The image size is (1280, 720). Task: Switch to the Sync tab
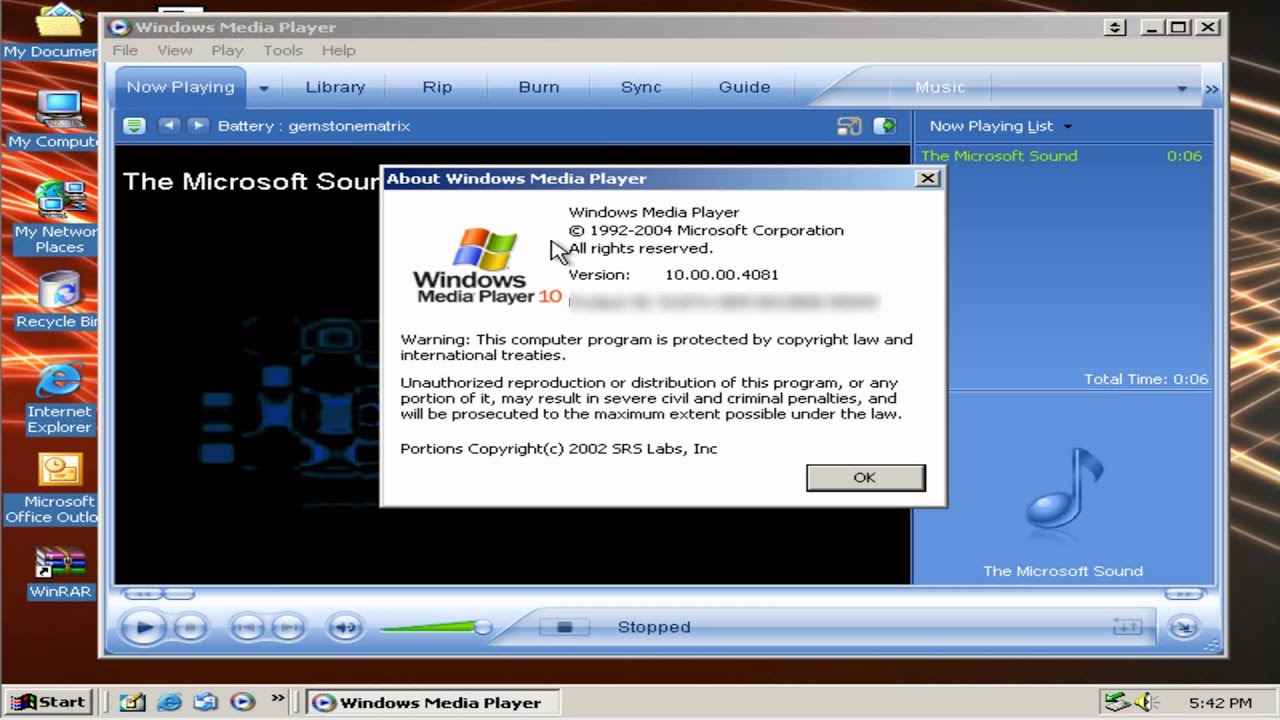pyautogui.click(x=641, y=87)
